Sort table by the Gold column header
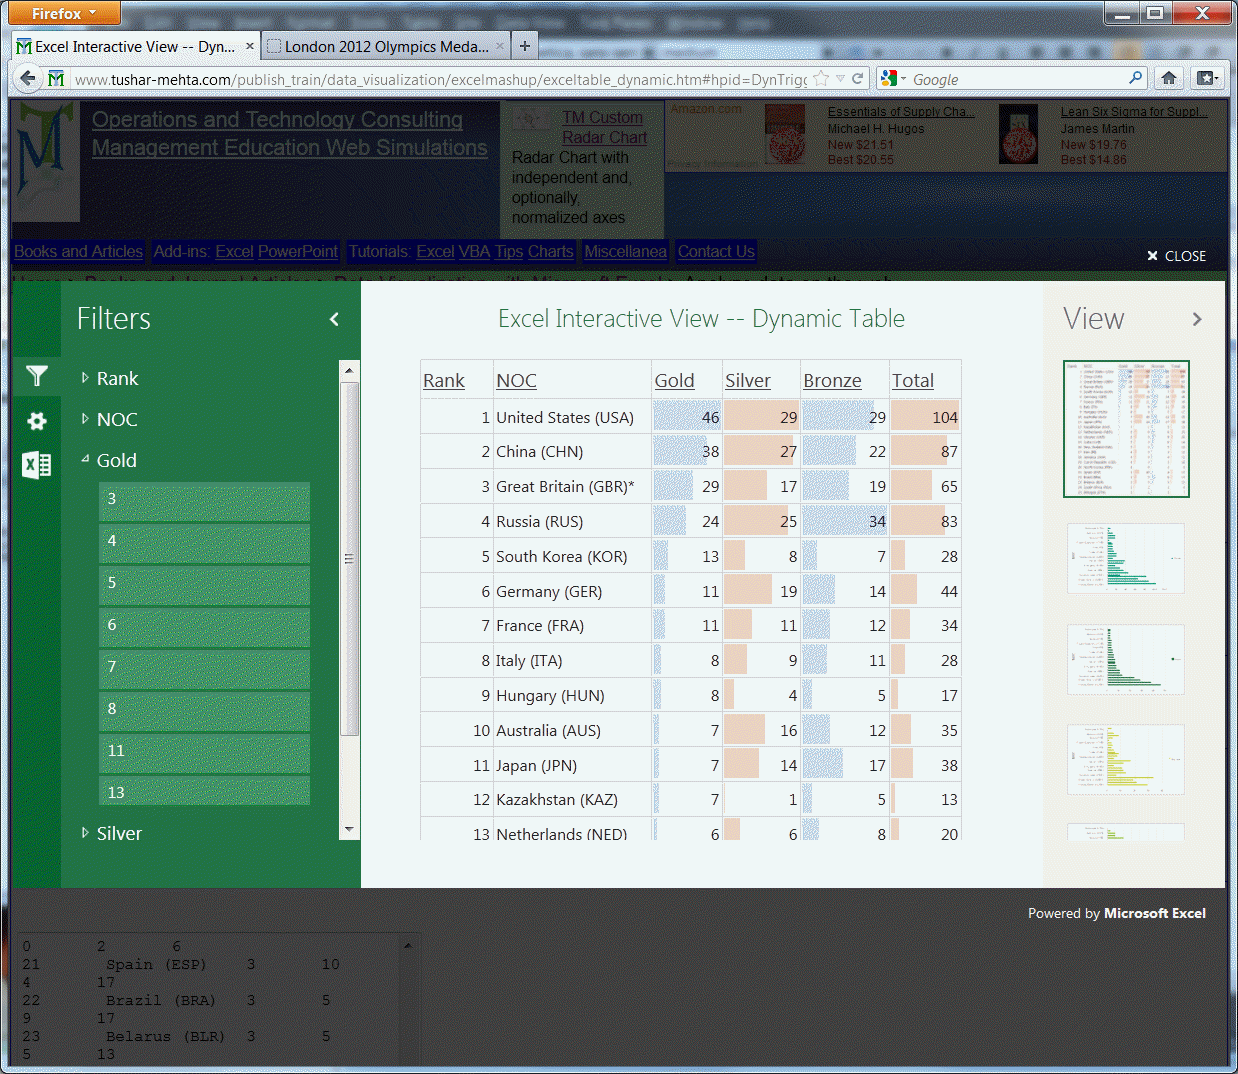Viewport: 1238px width, 1074px height. (674, 381)
